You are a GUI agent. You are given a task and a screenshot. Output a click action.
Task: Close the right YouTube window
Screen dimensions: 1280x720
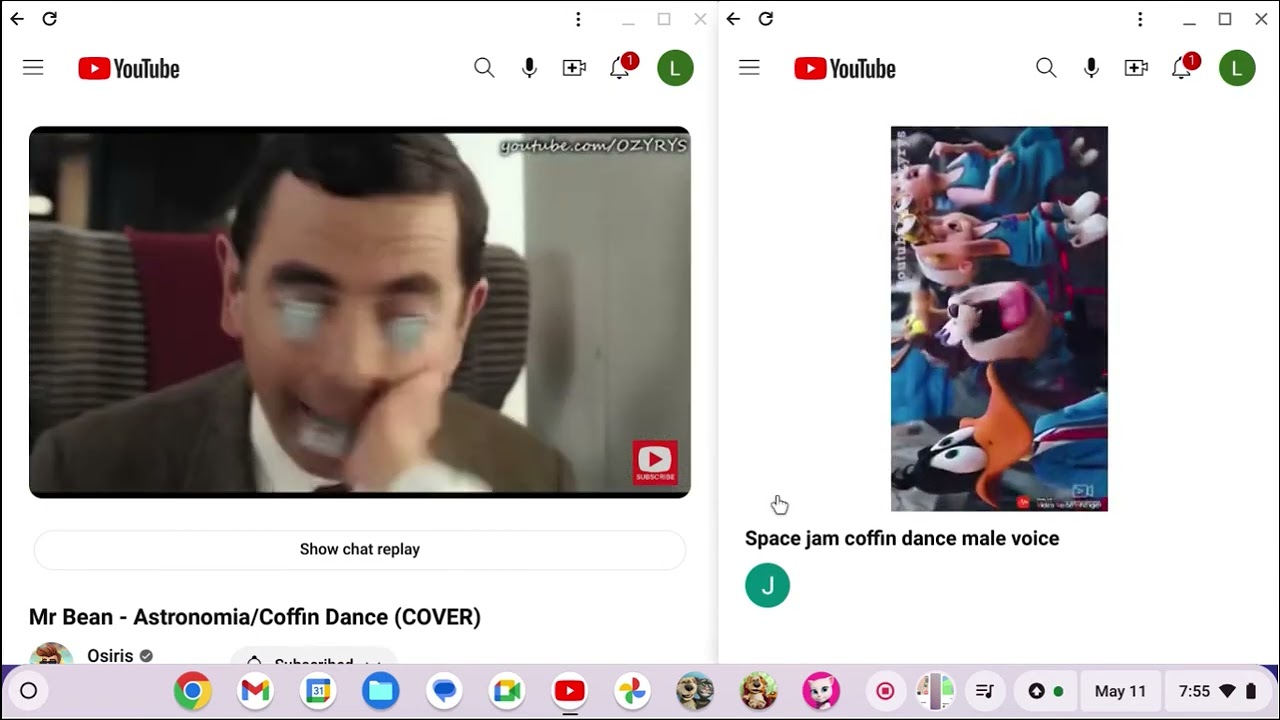click(1261, 19)
